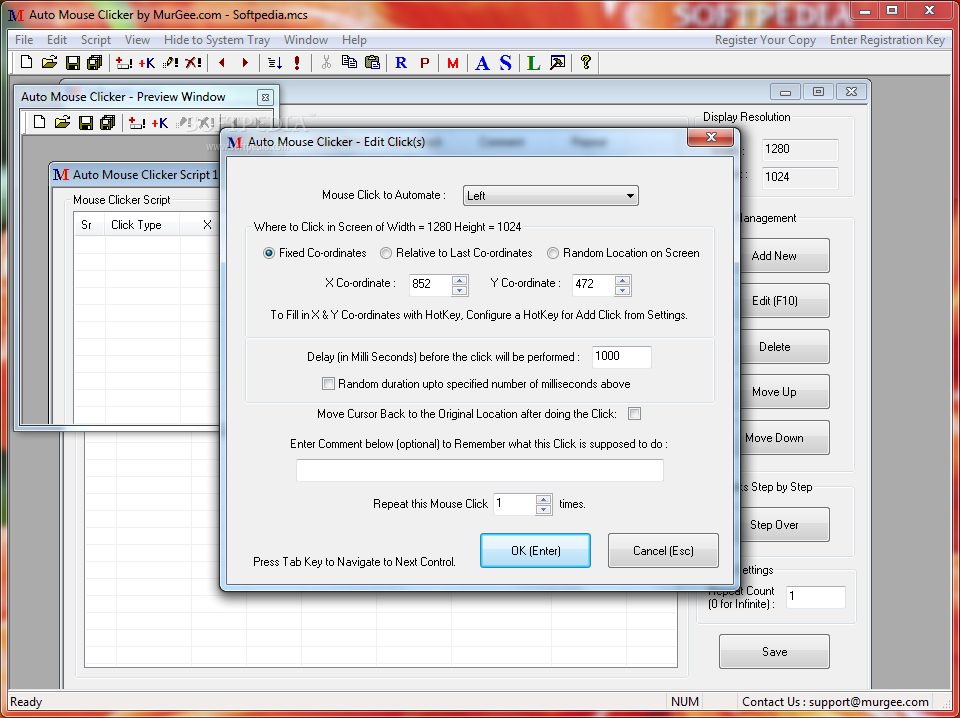This screenshot has height=718, width=960.
Task: Click the green L toolbar icon
Action: (x=534, y=62)
